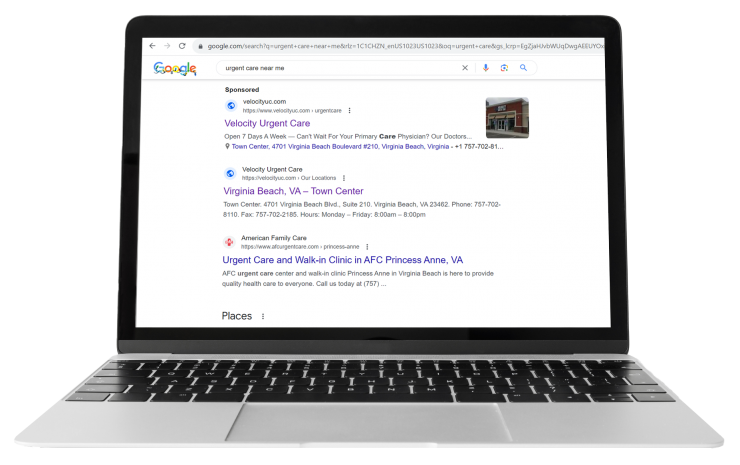The image size is (740, 465).
Task: Open Google Lens image search icon
Action: (504, 68)
